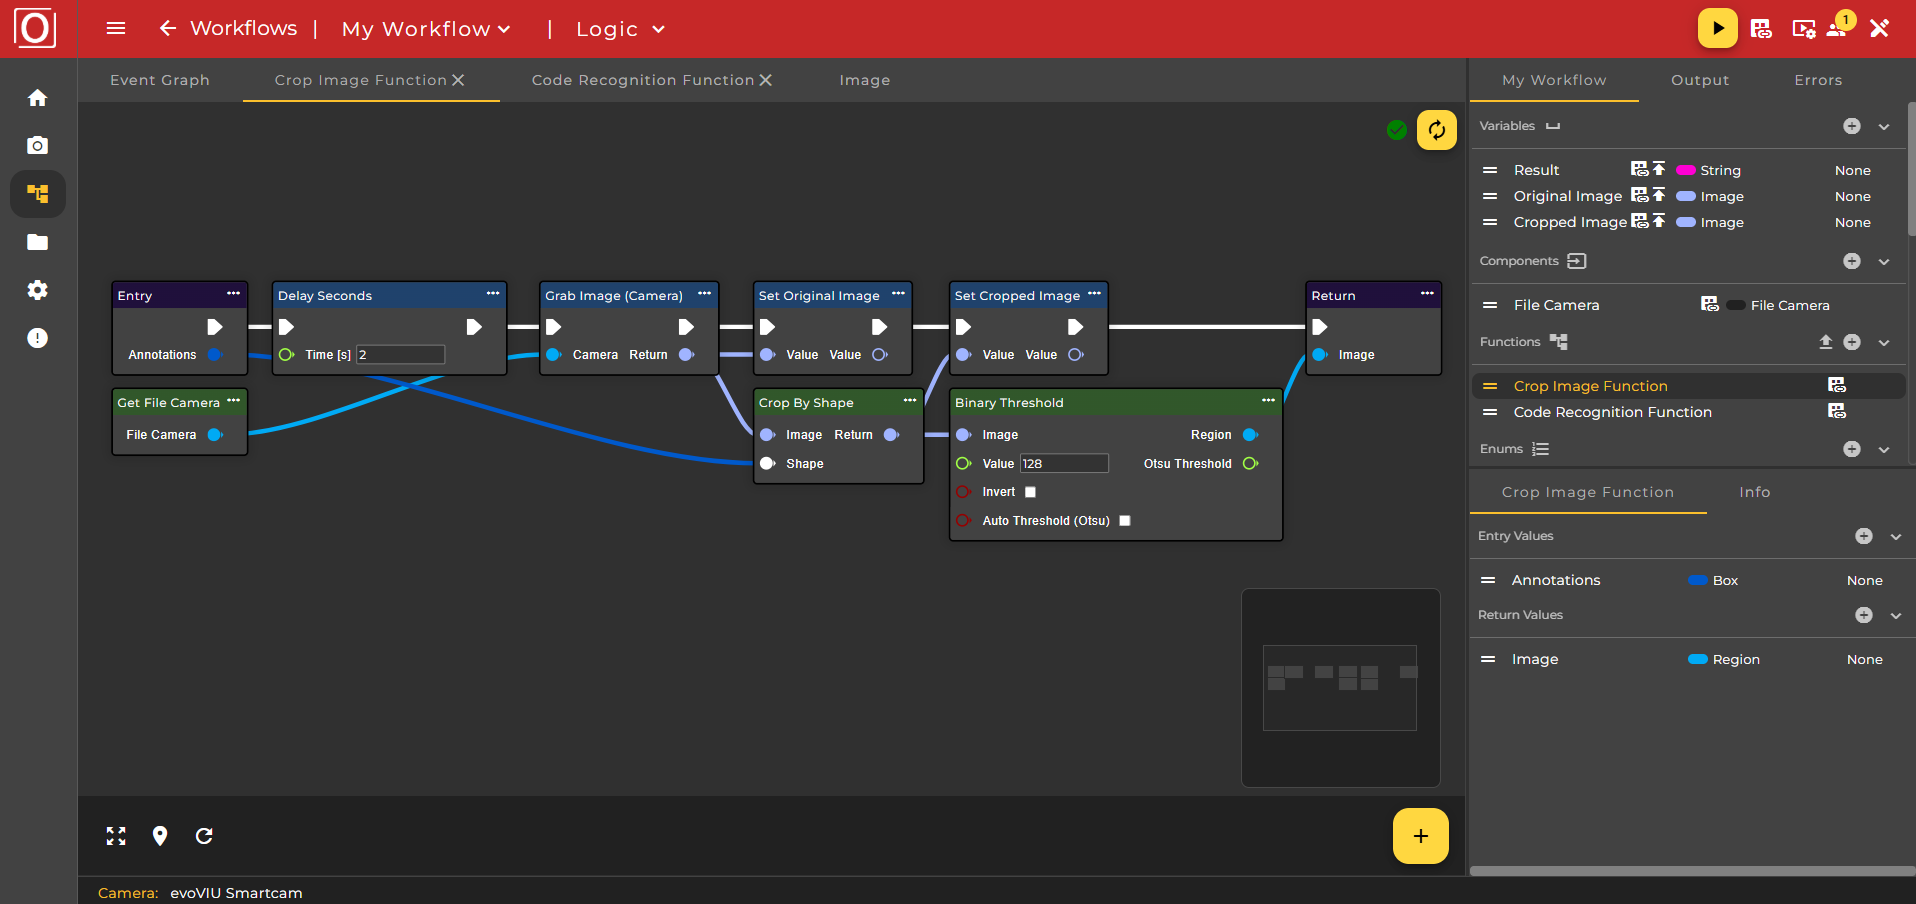The height and width of the screenshot is (904, 1916).
Task: Click the yellow refresh graph button
Action: (x=1436, y=130)
